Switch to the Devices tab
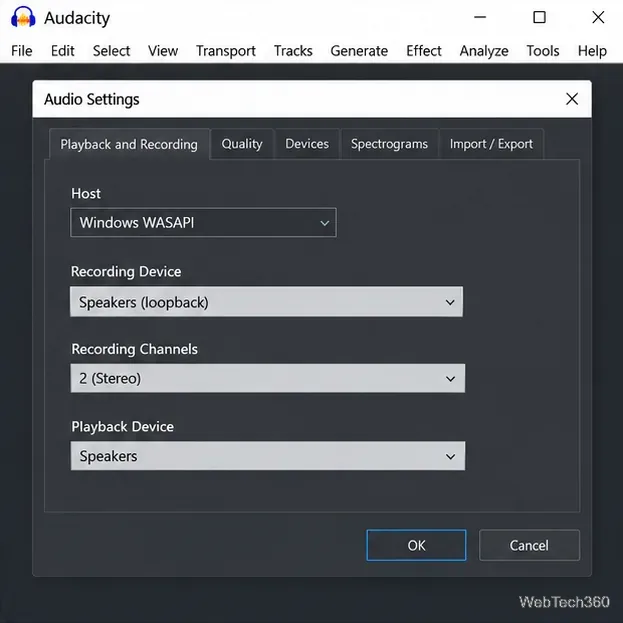This screenshot has width=623, height=623. (307, 144)
